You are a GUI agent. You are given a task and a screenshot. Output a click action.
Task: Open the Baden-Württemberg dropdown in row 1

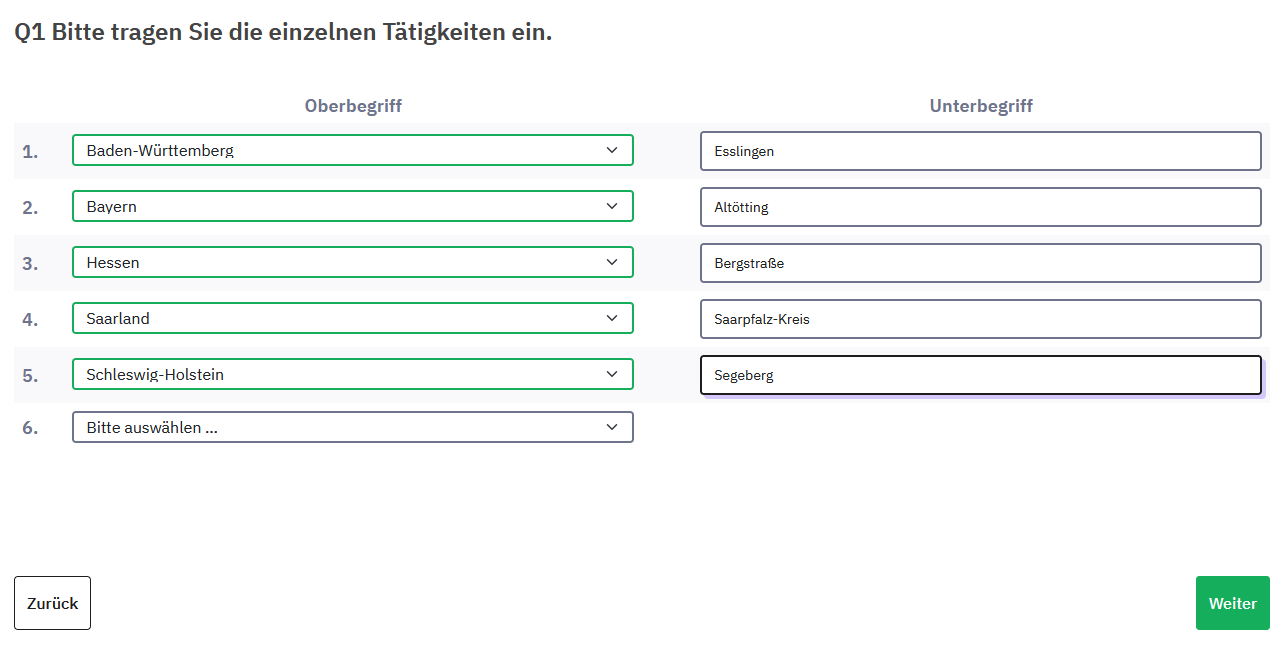tap(352, 150)
